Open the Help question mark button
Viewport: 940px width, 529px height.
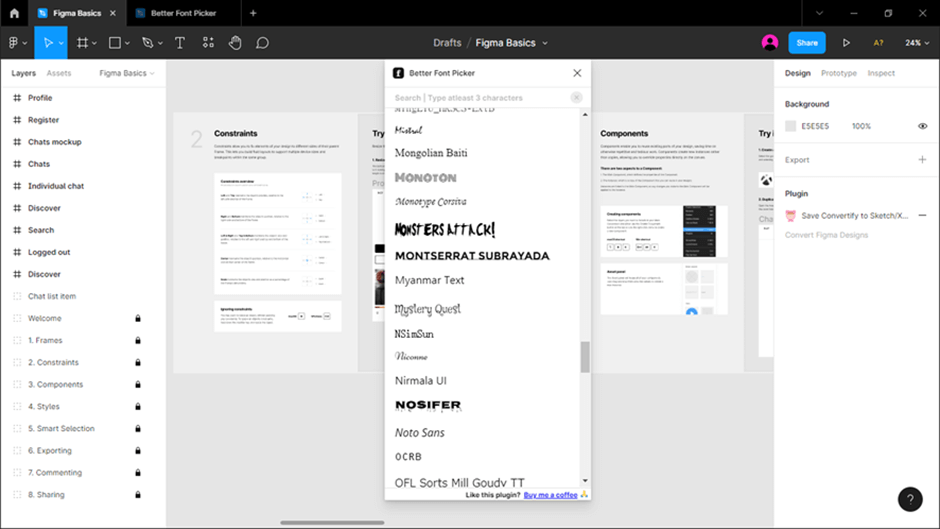910,499
